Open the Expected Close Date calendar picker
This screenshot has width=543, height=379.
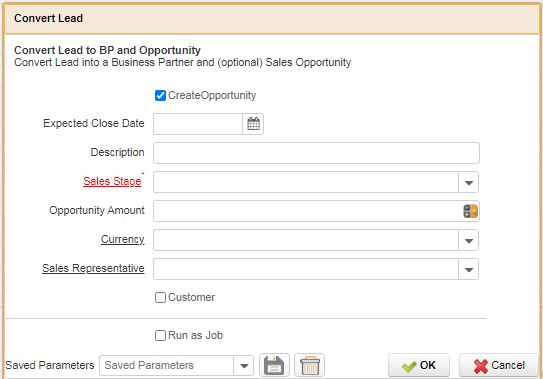253,124
